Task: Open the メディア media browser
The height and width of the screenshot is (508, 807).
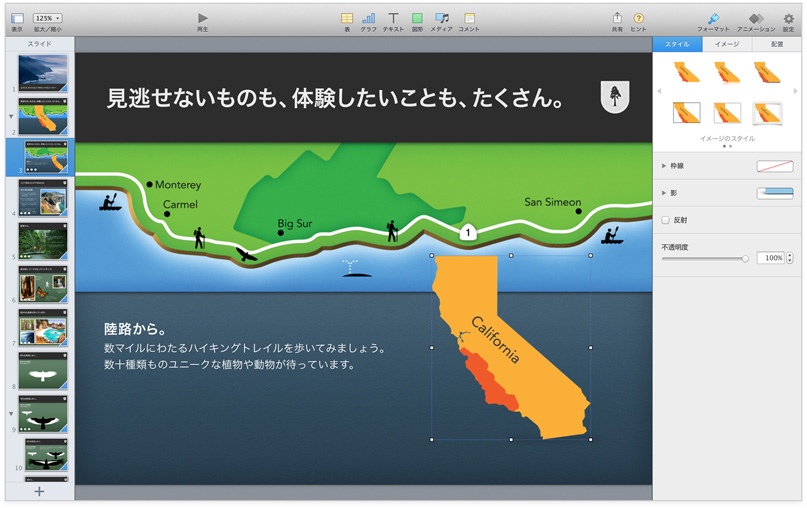Action: 441,18
